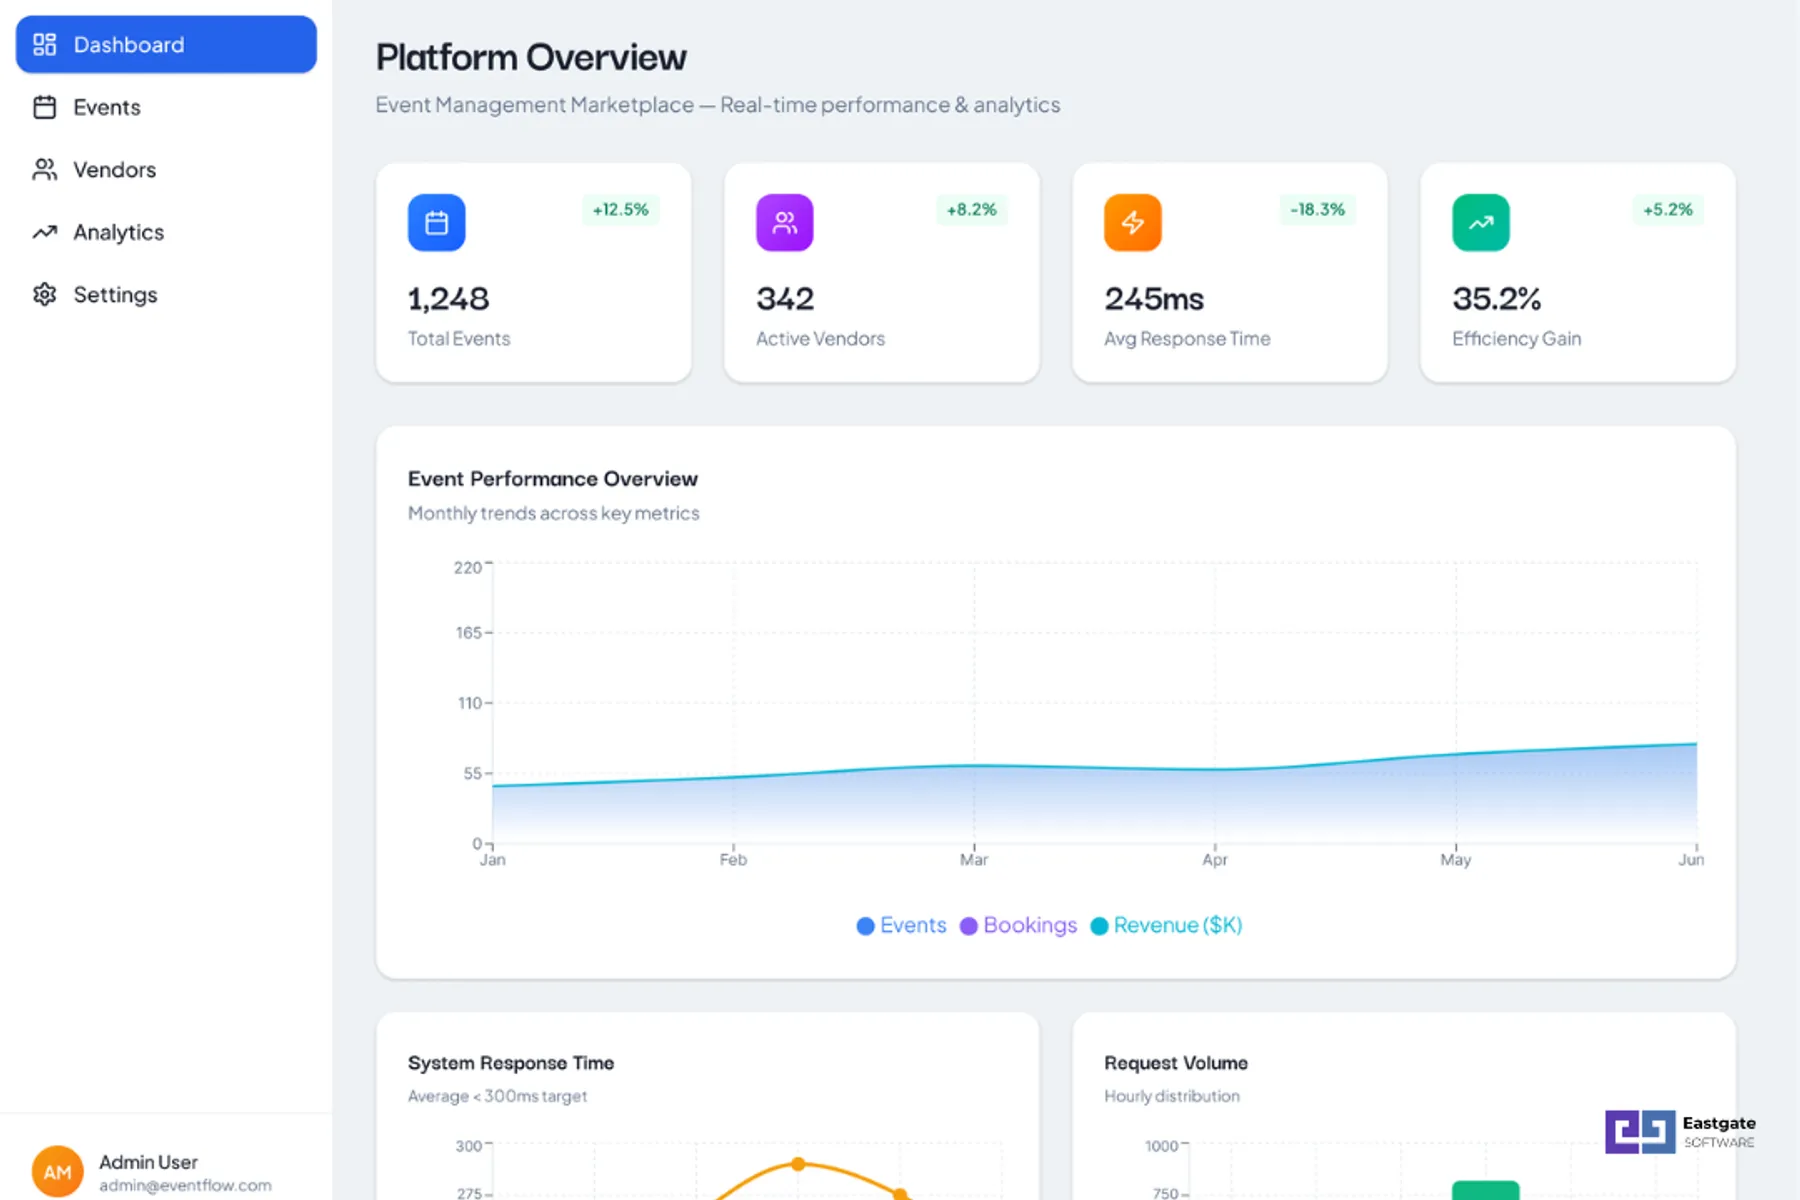Click the green bar in Request Volume chart

point(1485,1190)
